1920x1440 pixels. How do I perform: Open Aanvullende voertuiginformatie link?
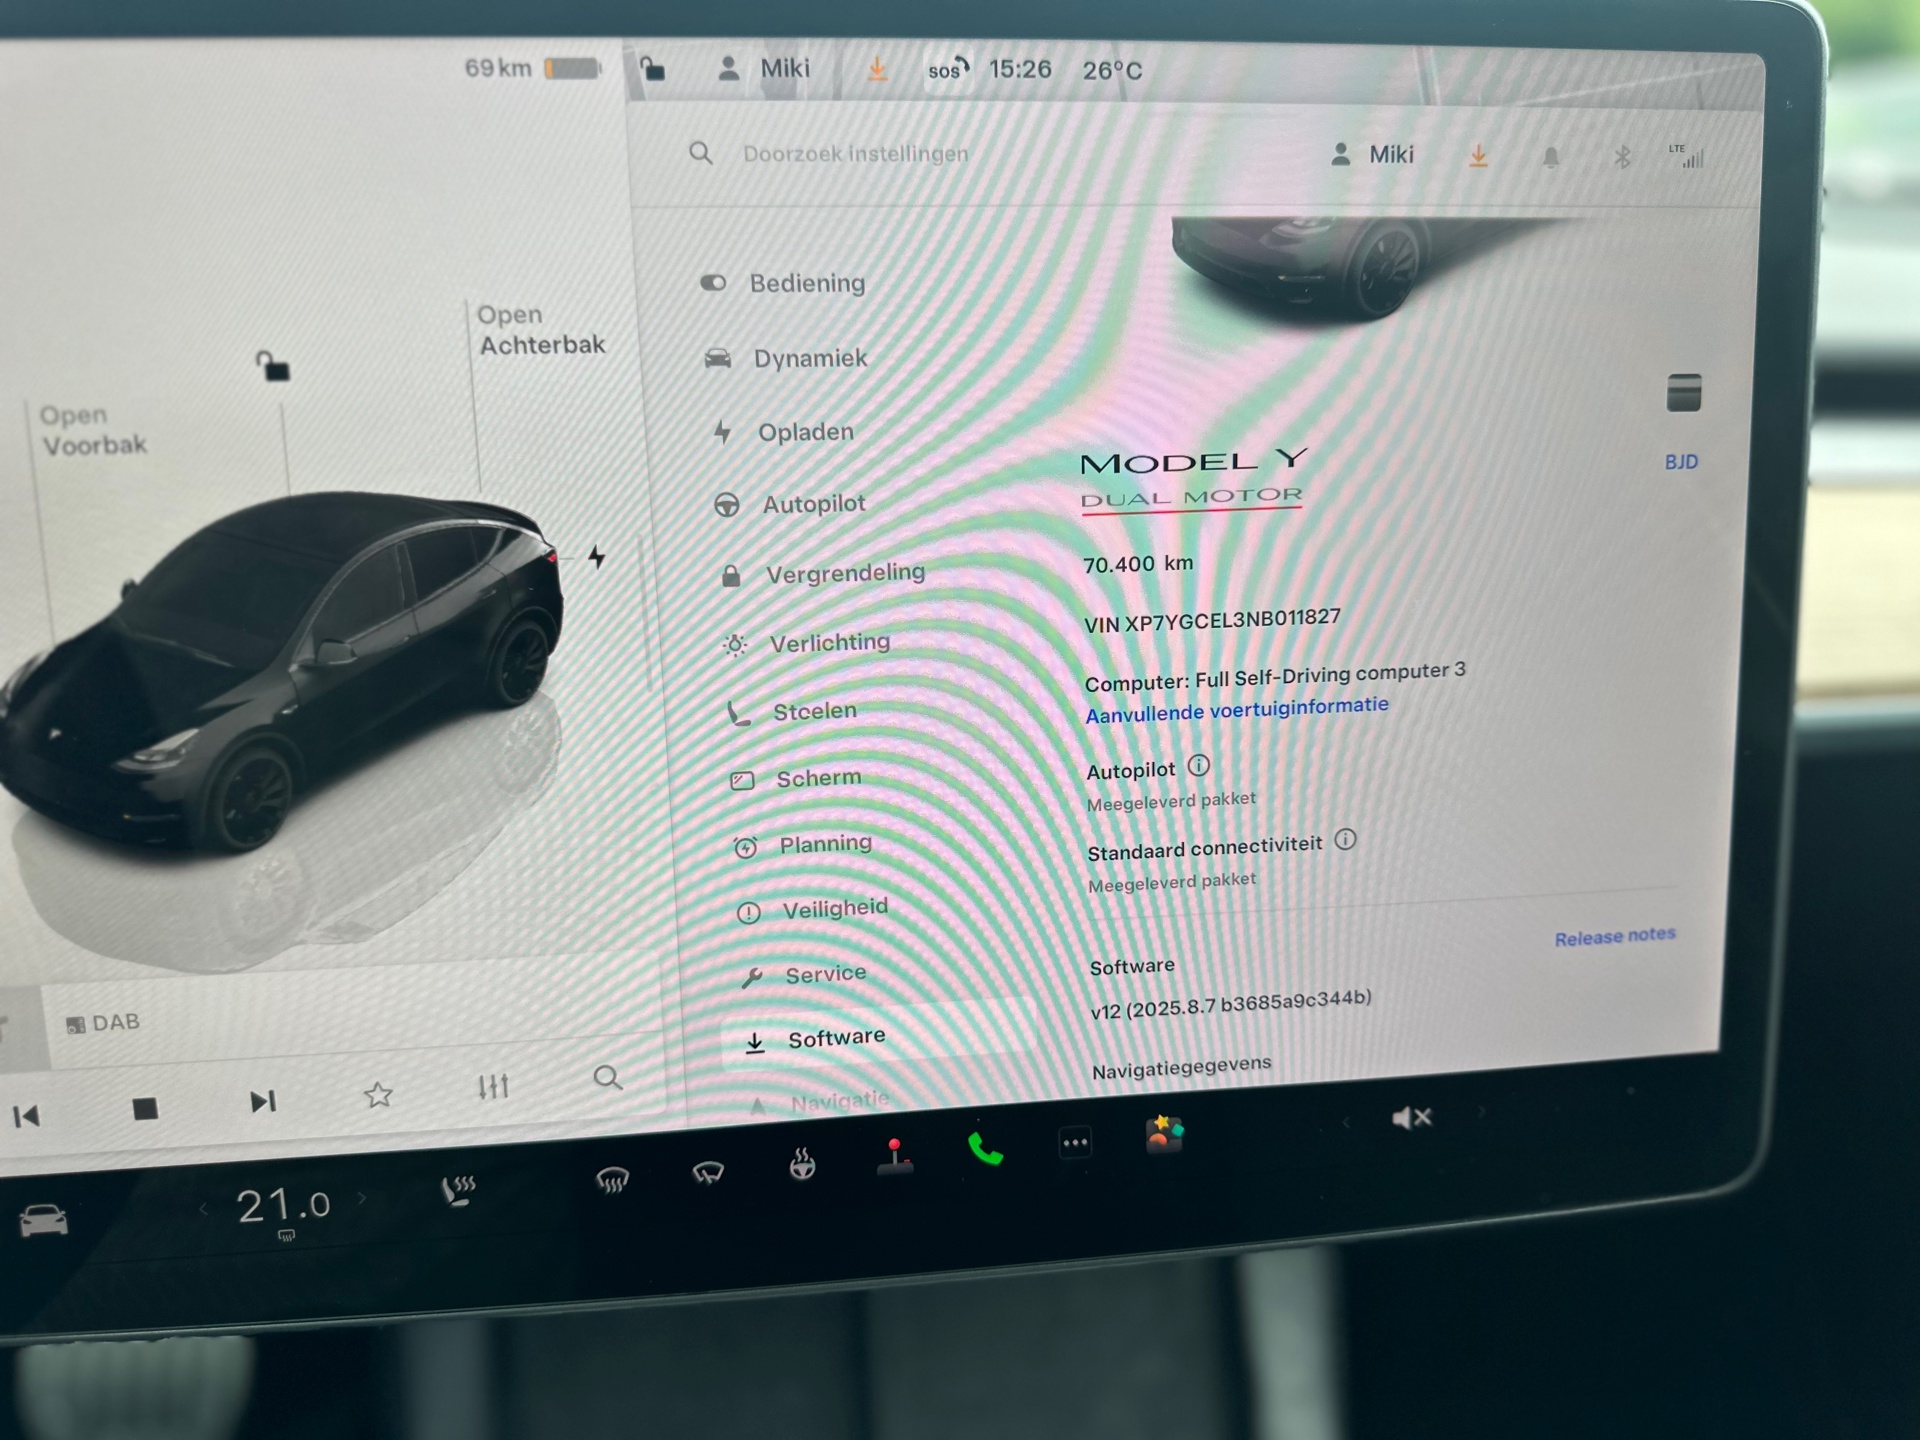[x=1237, y=710]
